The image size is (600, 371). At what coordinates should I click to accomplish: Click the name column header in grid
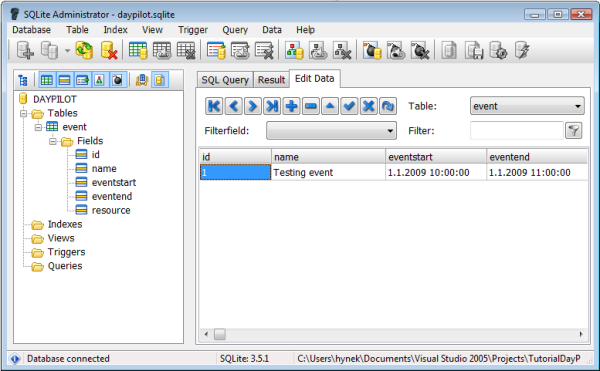click(328, 157)
